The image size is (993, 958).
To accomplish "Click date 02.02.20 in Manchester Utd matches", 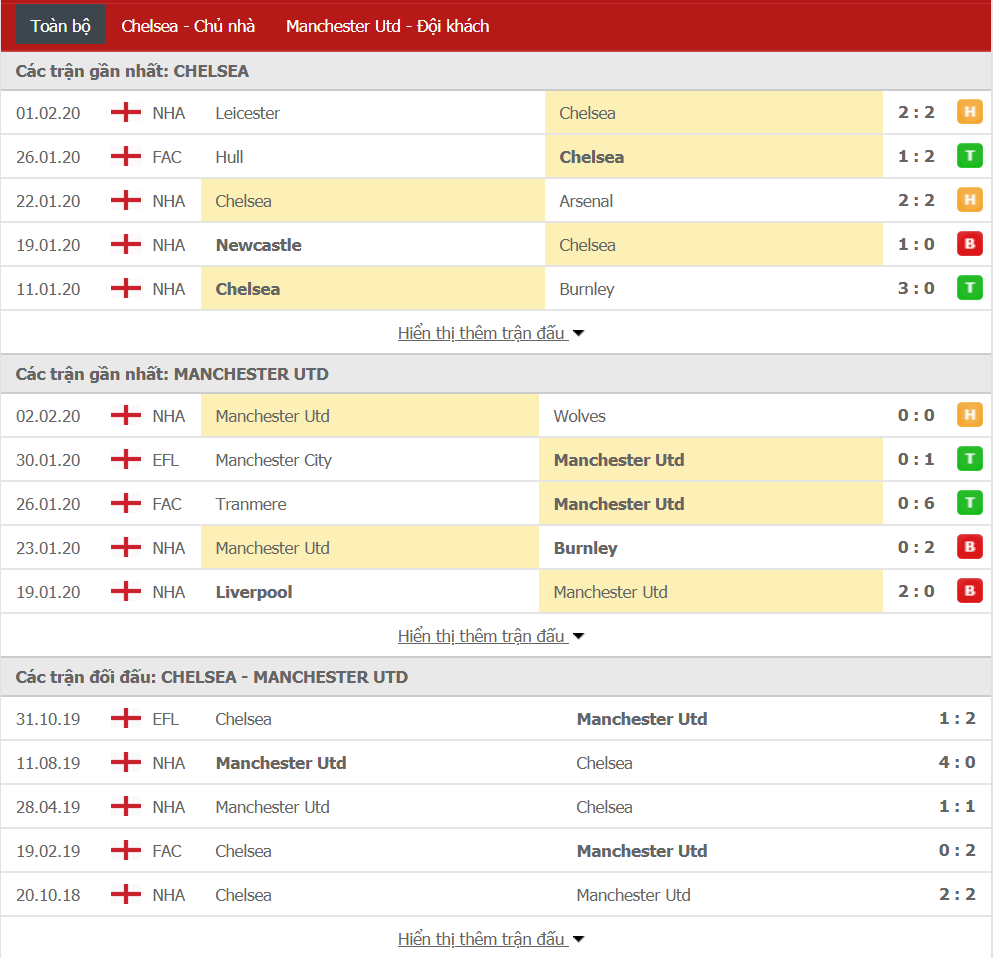I will pyautogui.click(x=48, y=417).
